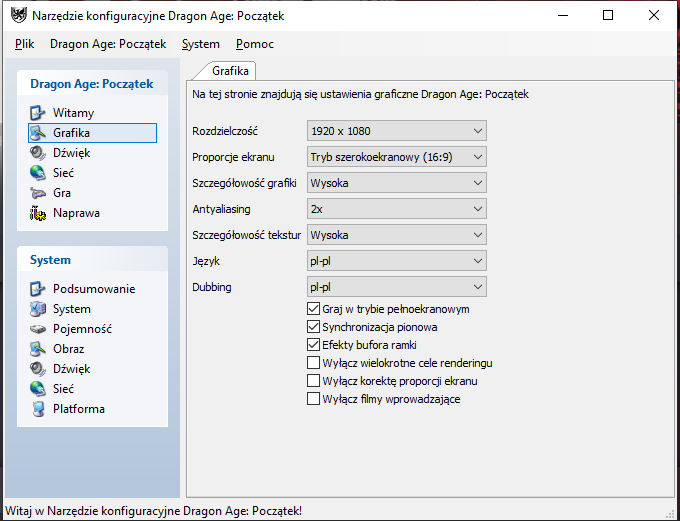The height and width of the screenshot is (521, 680).
Task: Tick Wyłącz filmy wprowadzające checkbox
Action: [313, 399]
